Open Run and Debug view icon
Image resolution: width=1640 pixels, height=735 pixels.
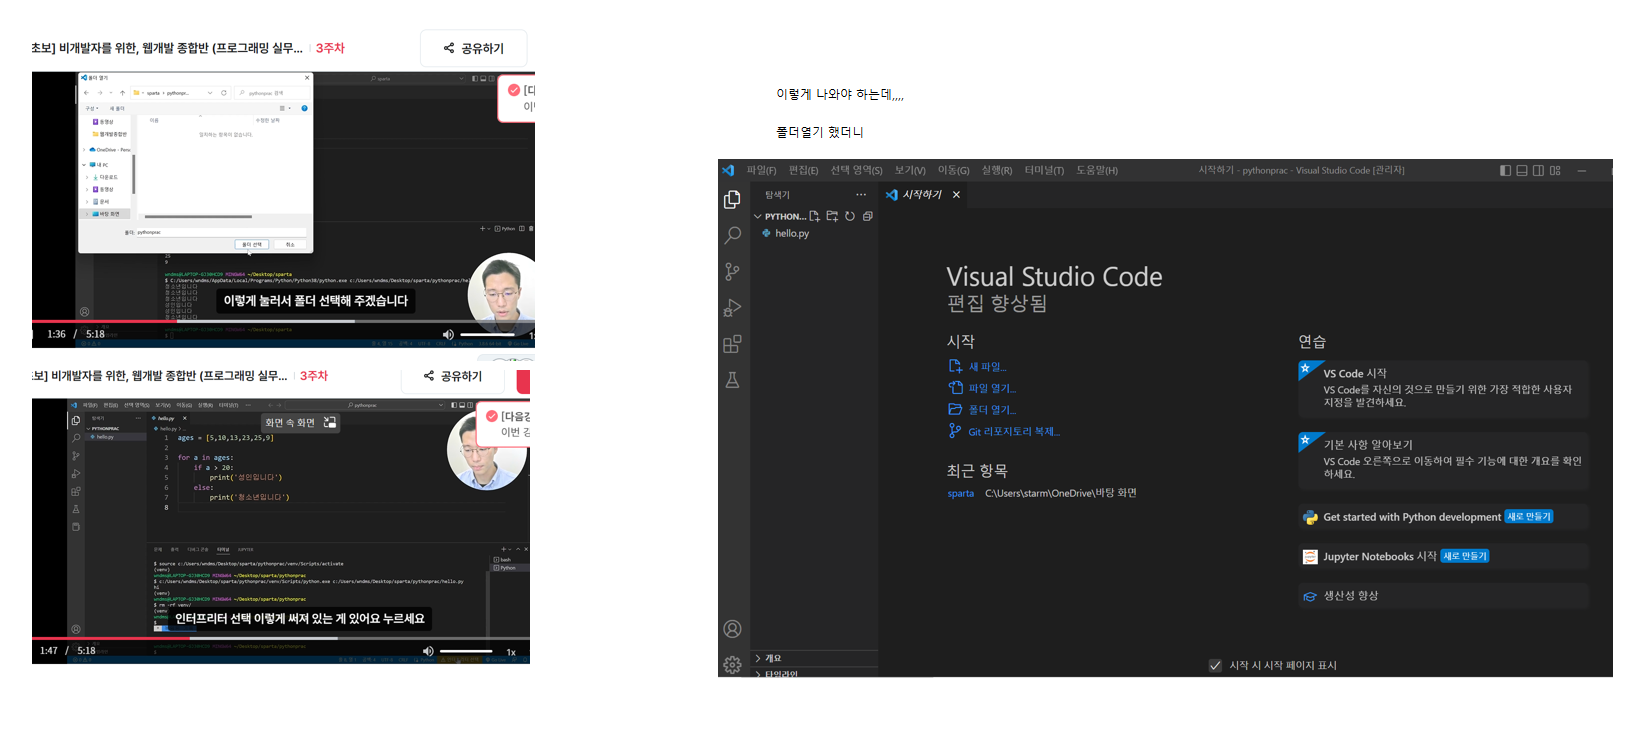tap(732, 308)
